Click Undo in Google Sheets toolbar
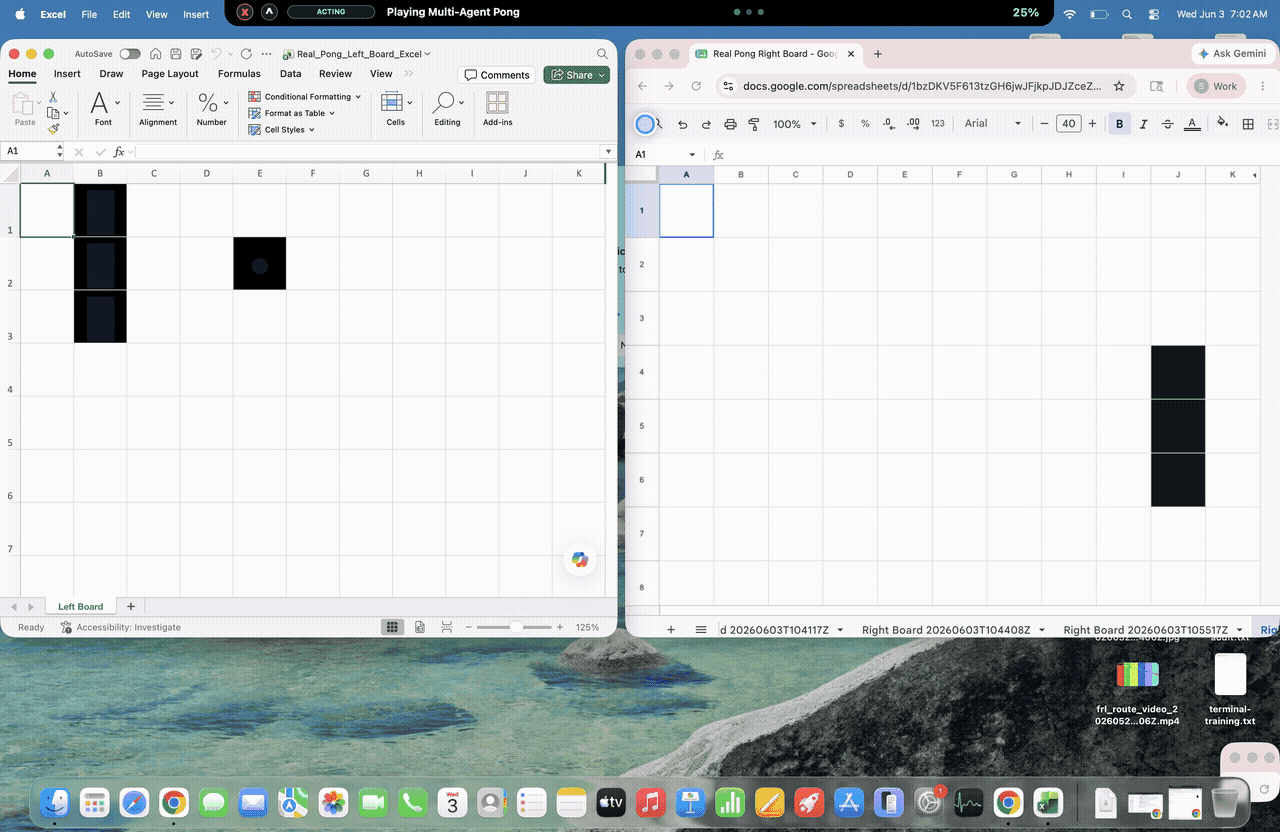 pos(683,124)
